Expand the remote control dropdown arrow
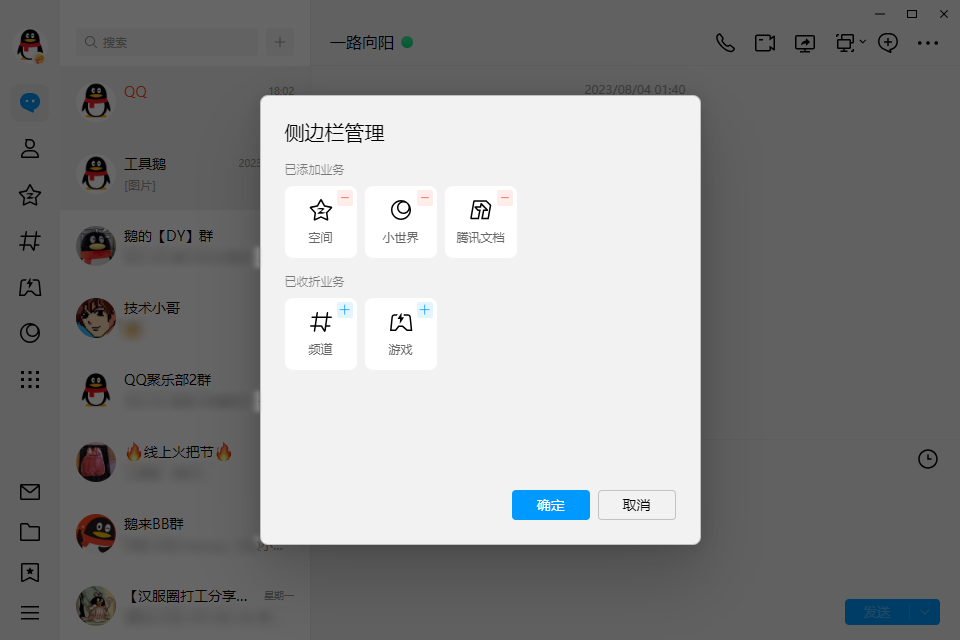 tap(863, 42)
